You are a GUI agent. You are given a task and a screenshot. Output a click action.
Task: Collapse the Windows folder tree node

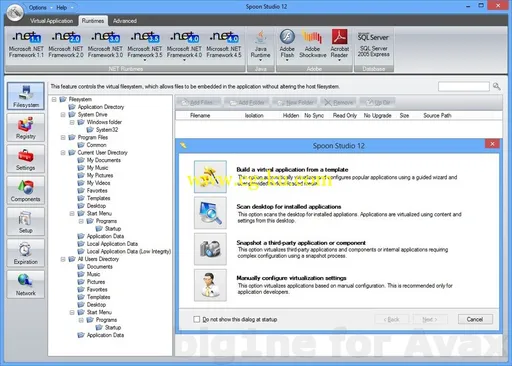(72, 122)
